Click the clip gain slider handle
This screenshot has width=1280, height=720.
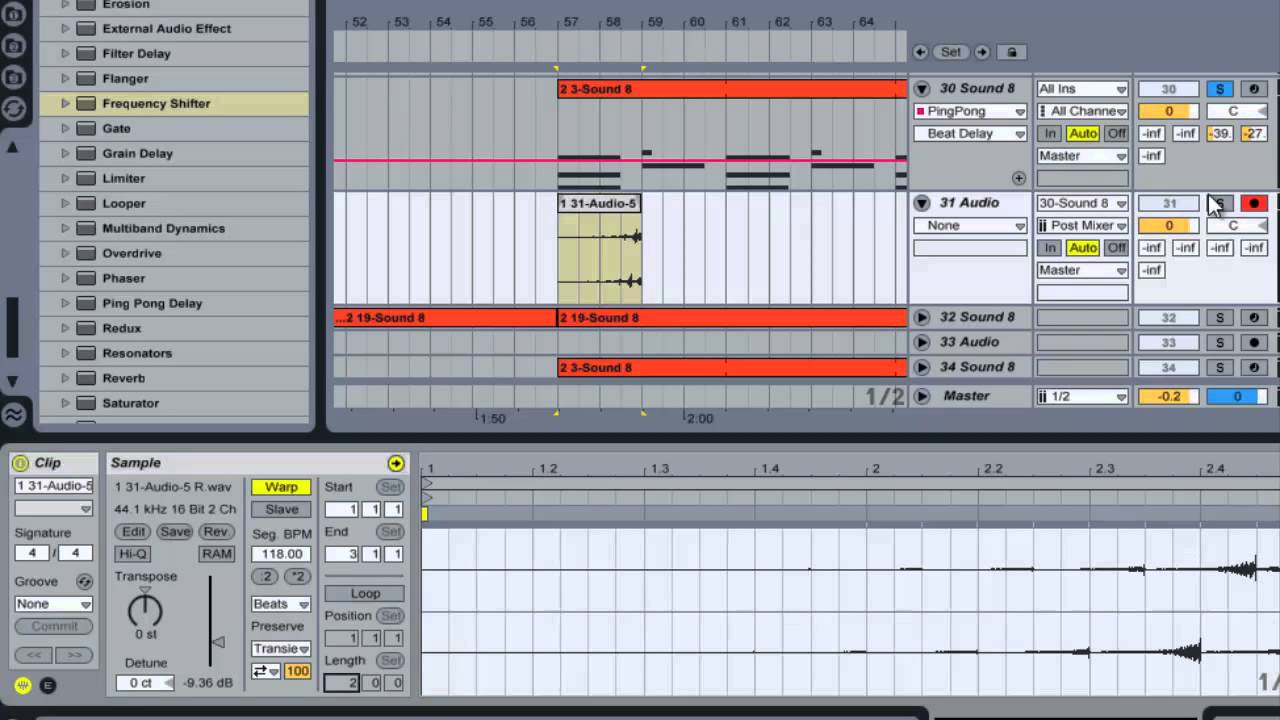click(x=217, y=642)
